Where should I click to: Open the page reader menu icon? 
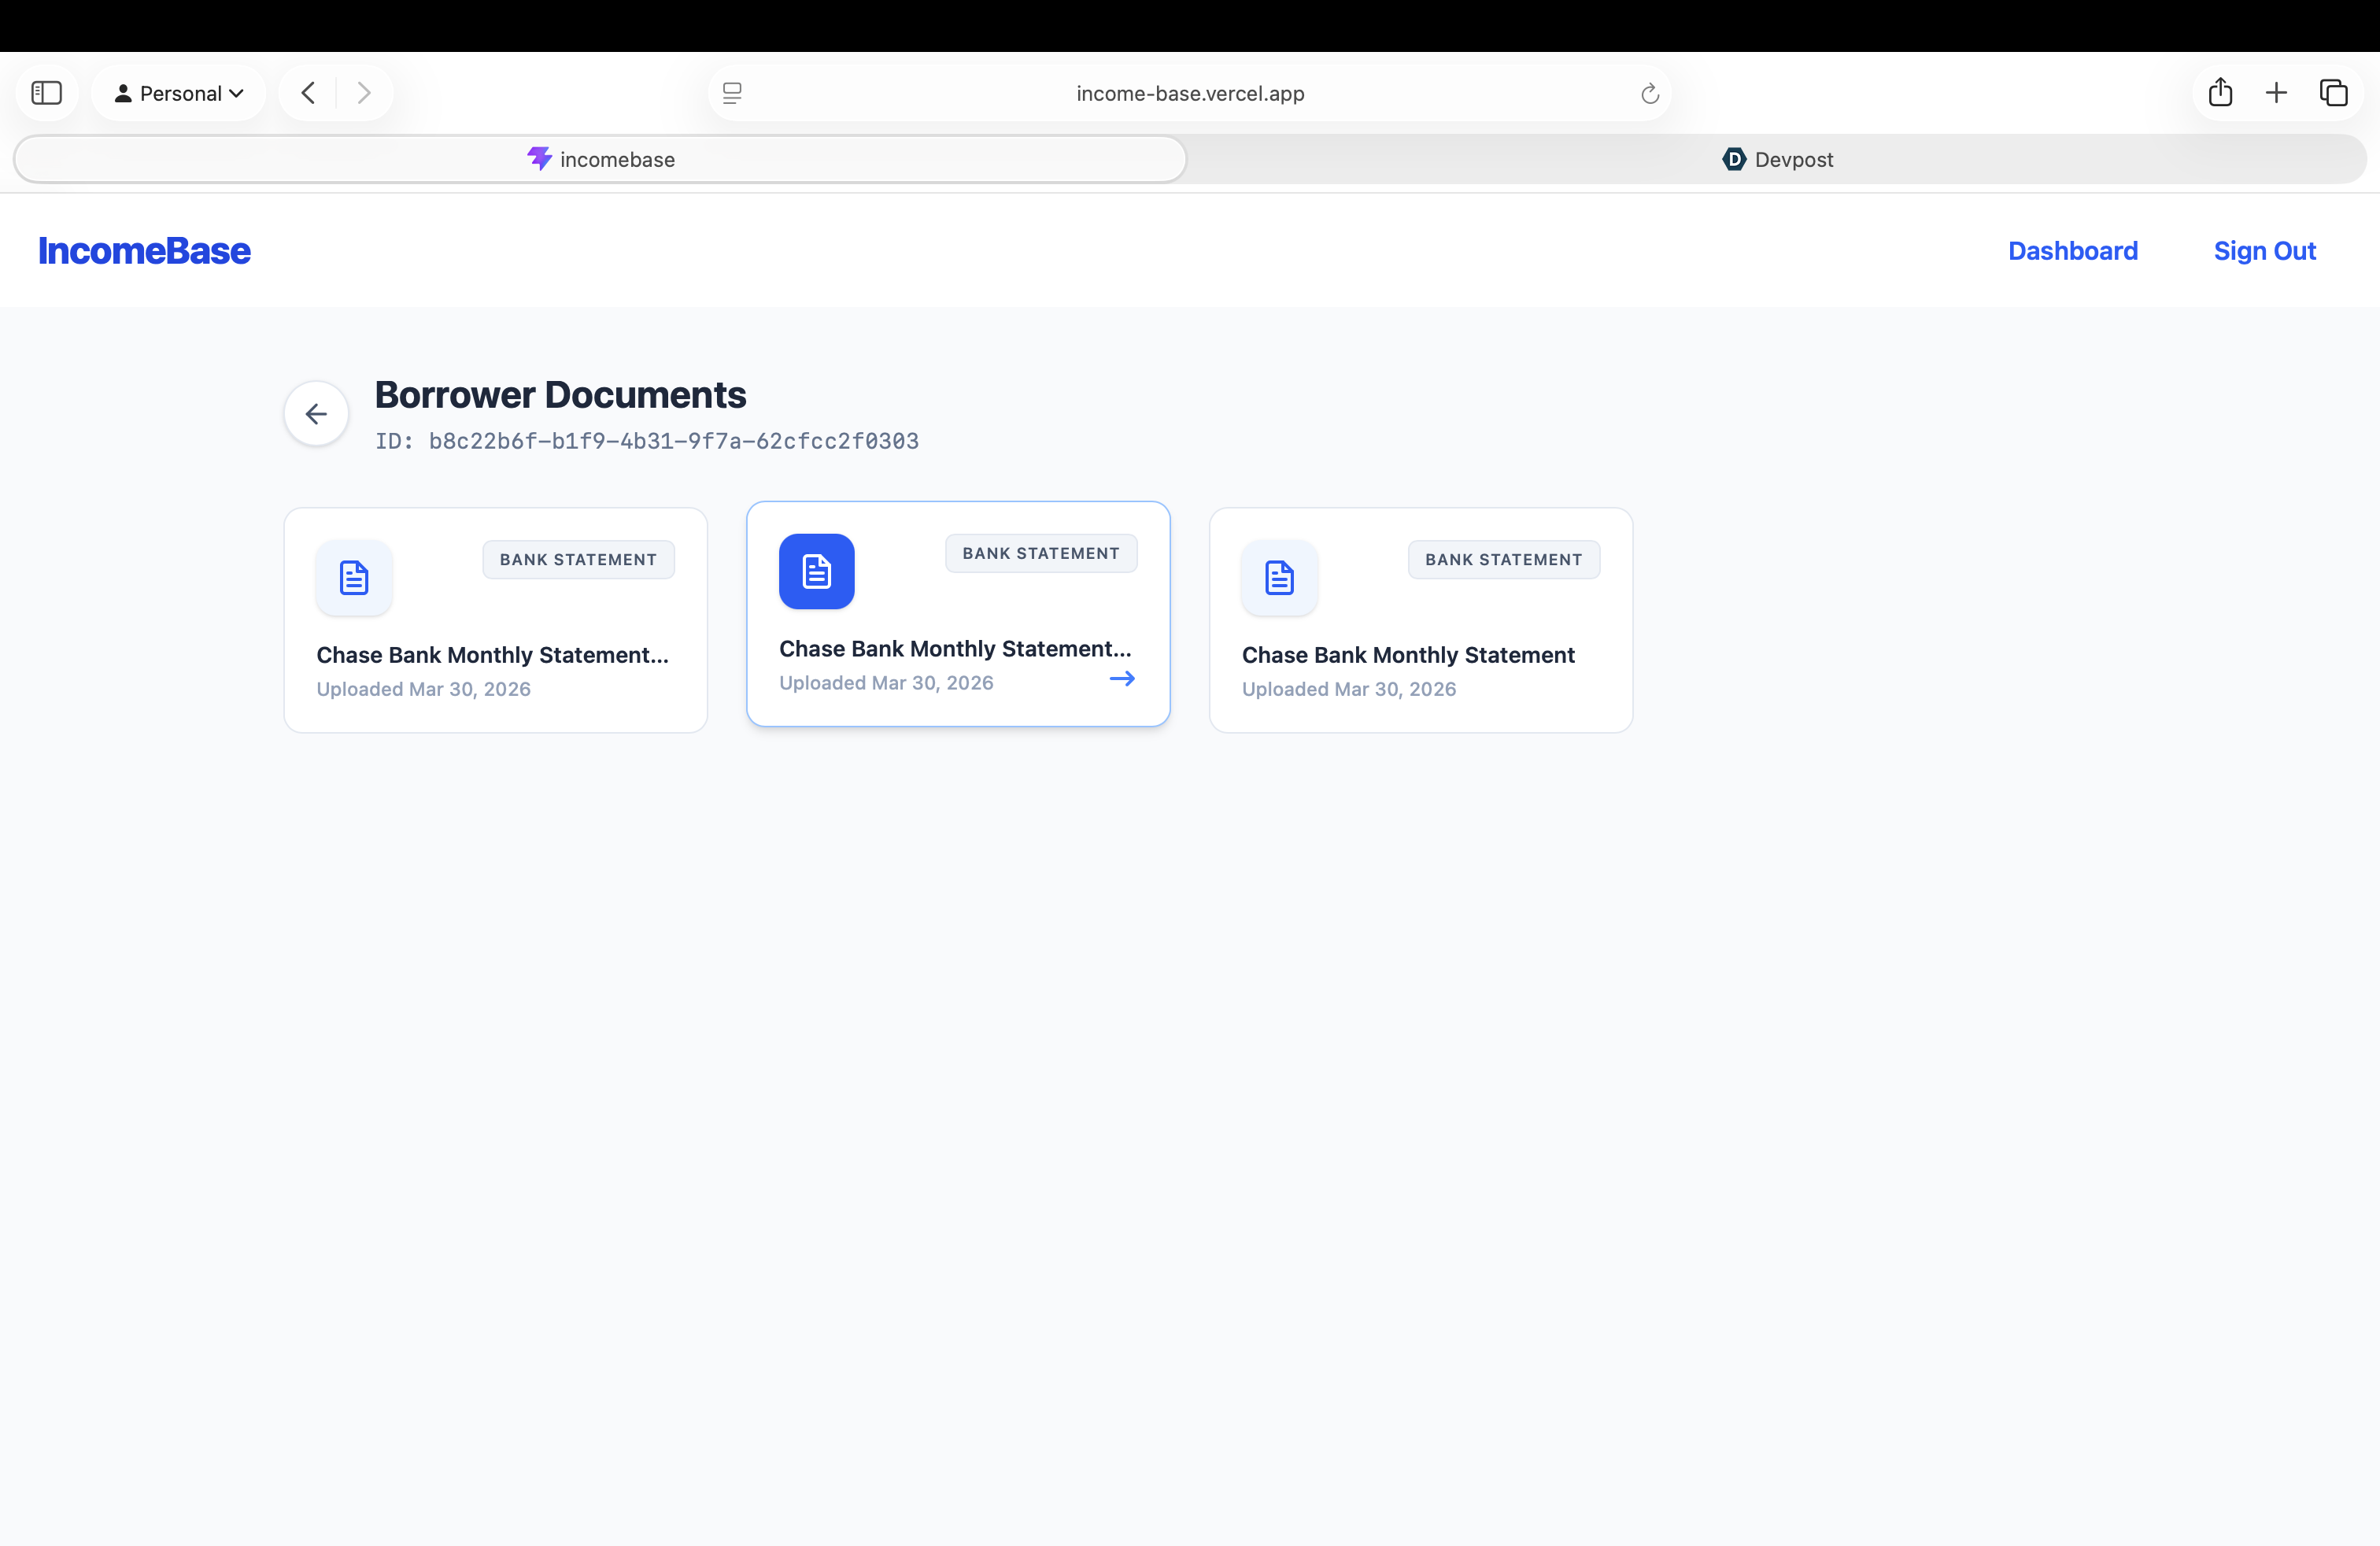[732, 93]
